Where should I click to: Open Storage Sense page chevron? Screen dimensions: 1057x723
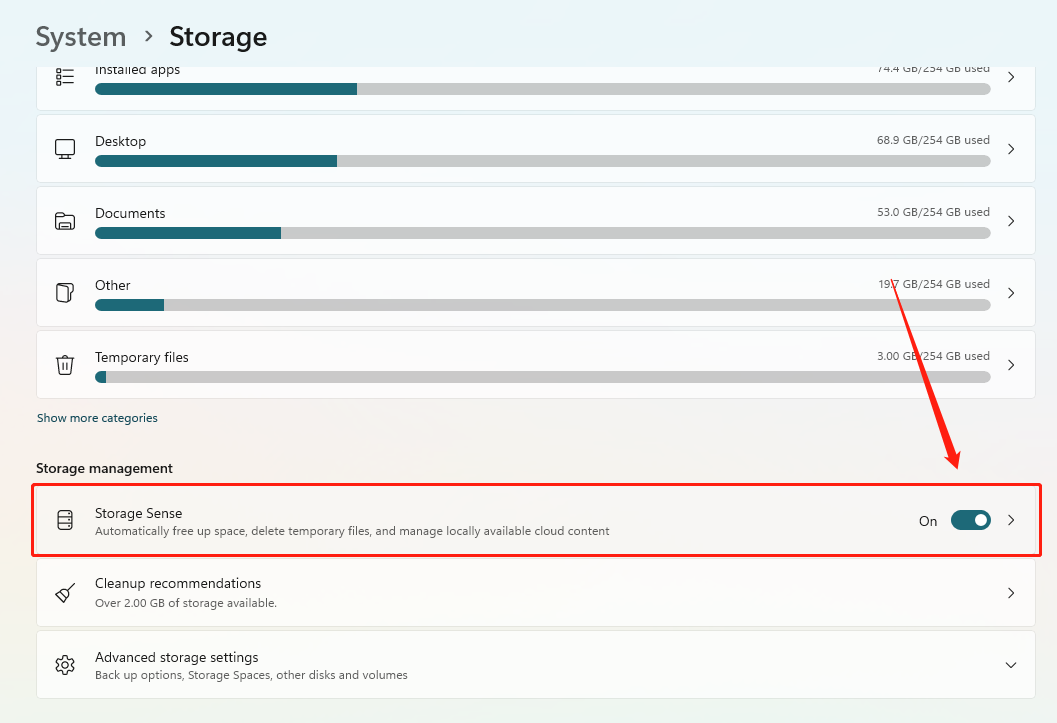point(1011,520)
